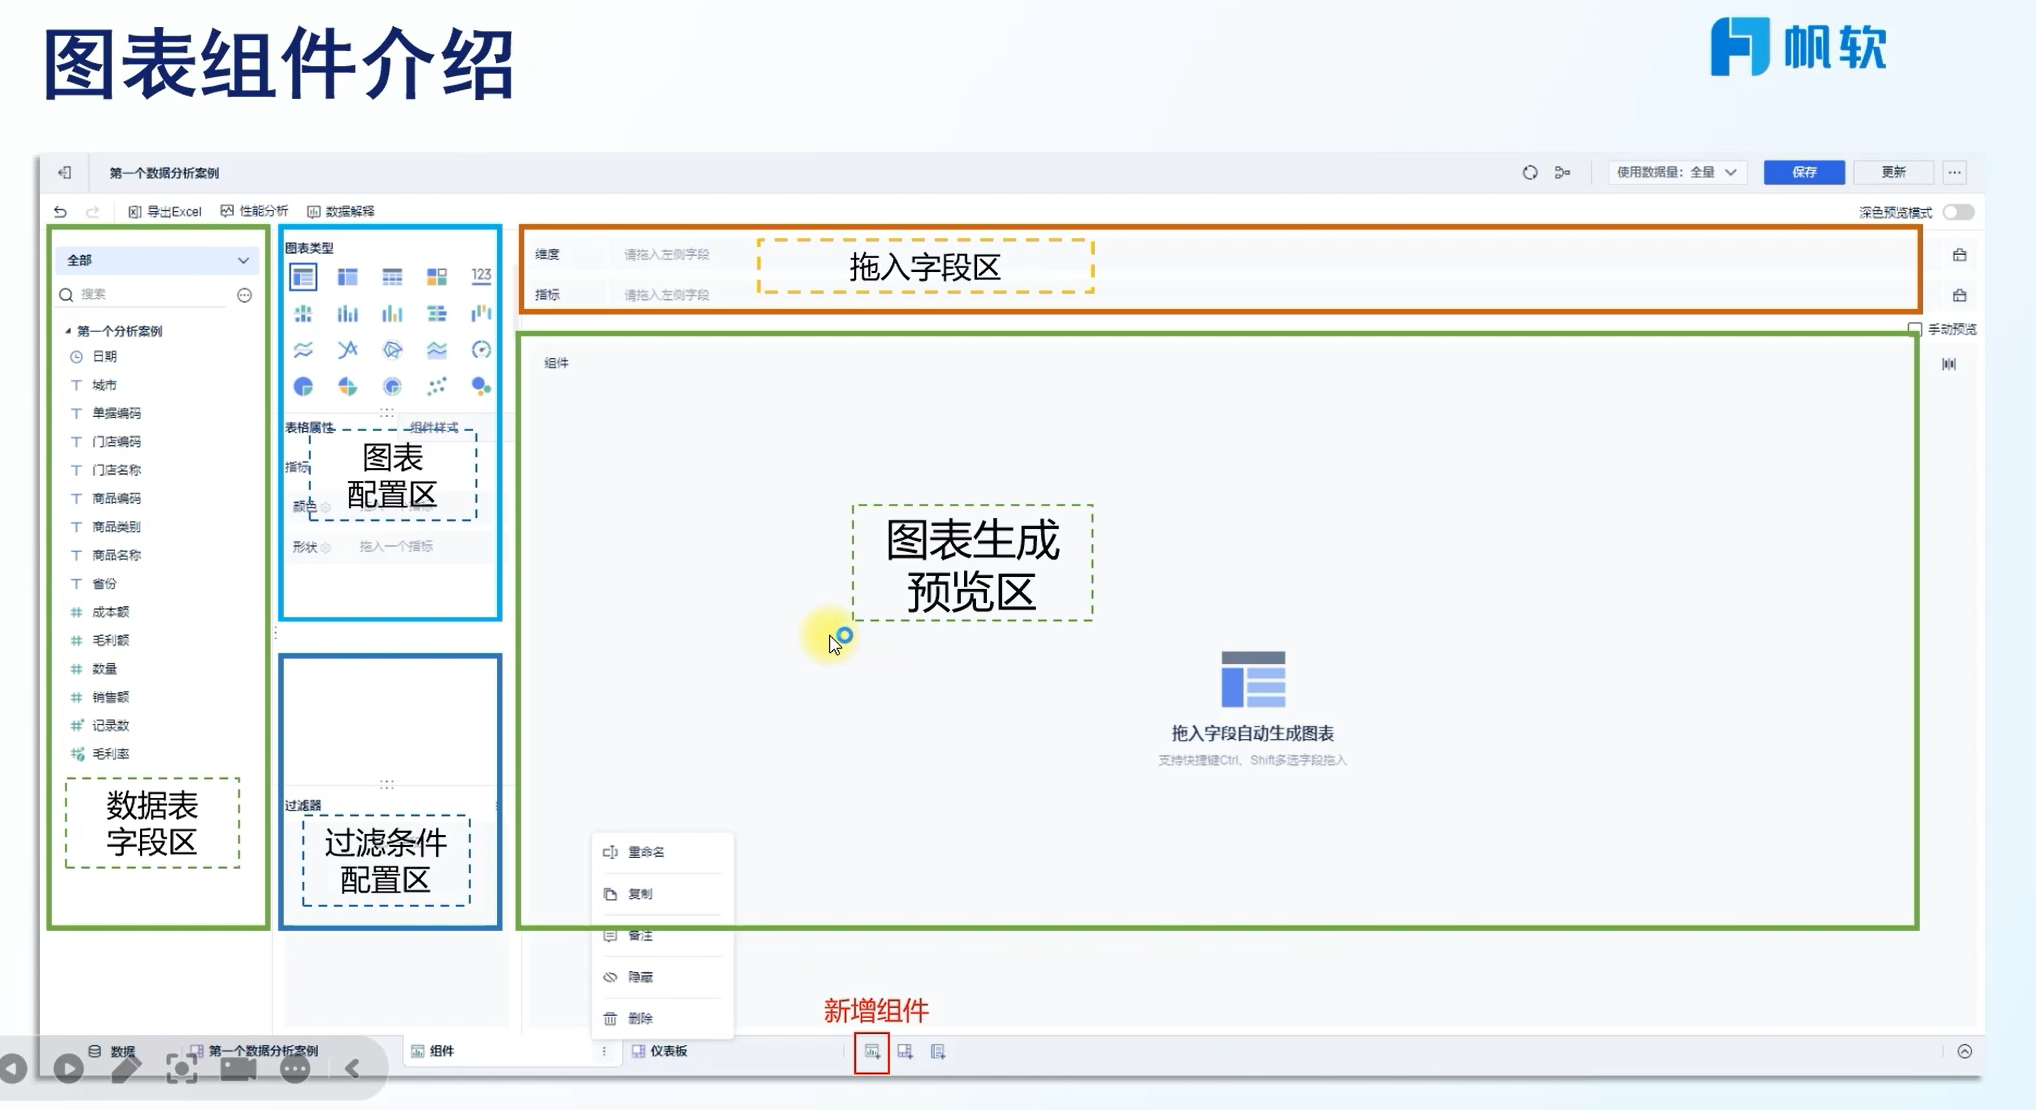2036x1110 pixels.
Task: Click the 导出Excel button
Action: pos(165,211)
